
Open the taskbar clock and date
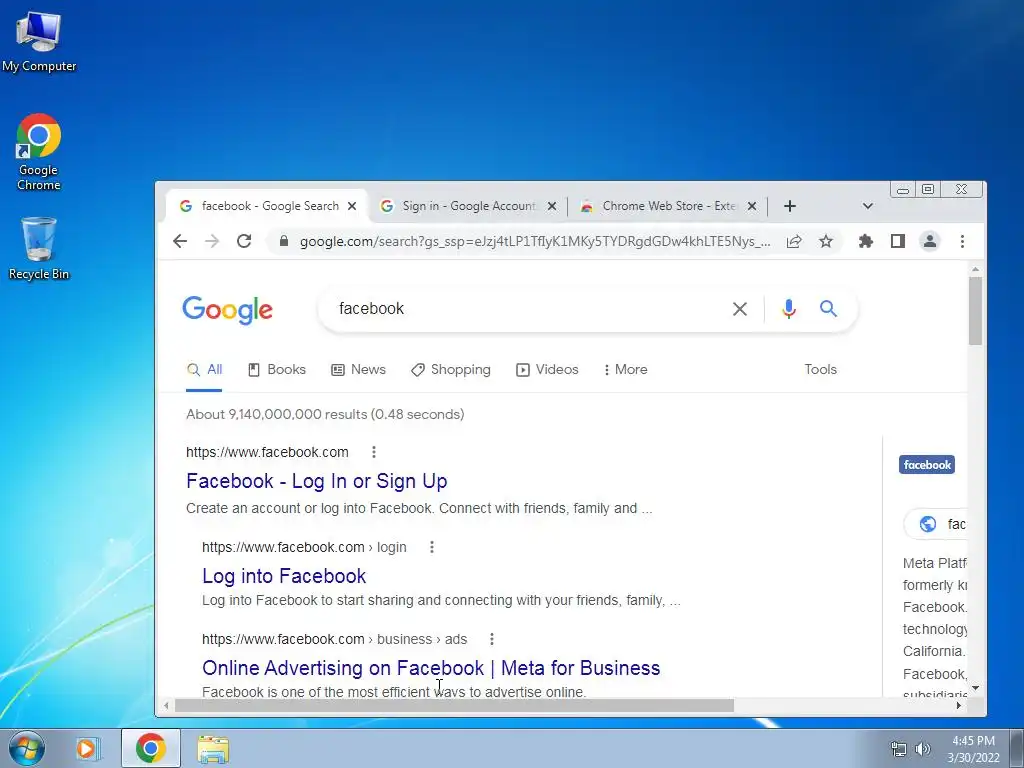[973, 749]
